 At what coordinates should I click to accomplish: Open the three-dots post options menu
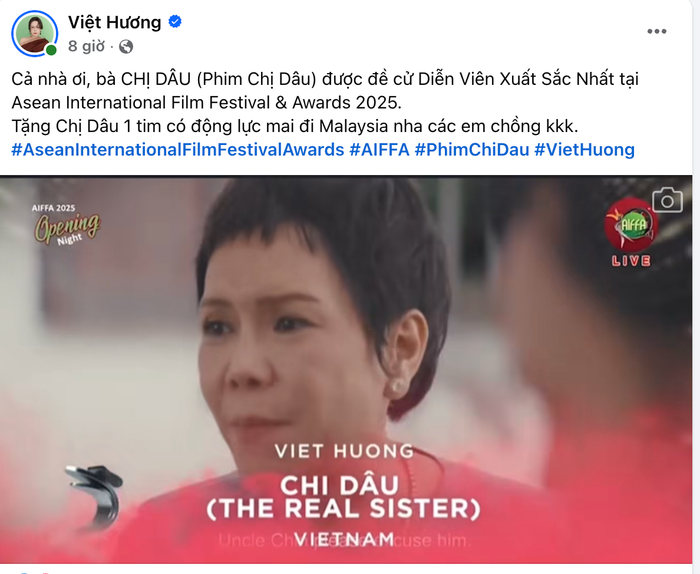tap(657, 31)
